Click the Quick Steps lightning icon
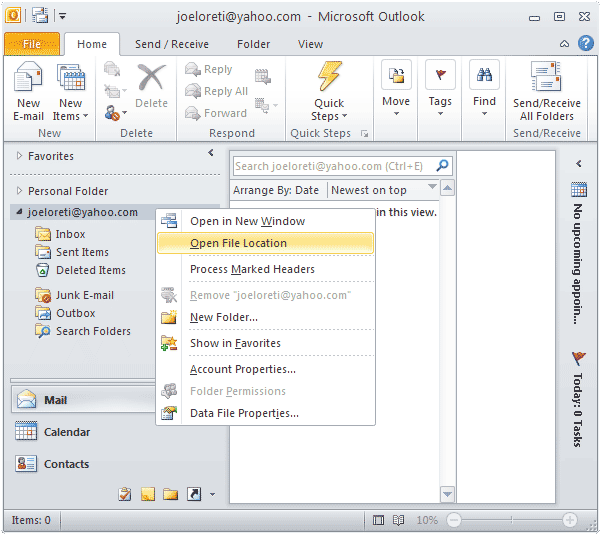The width and height of the screenshot is (601, 535). click(329, 79)
